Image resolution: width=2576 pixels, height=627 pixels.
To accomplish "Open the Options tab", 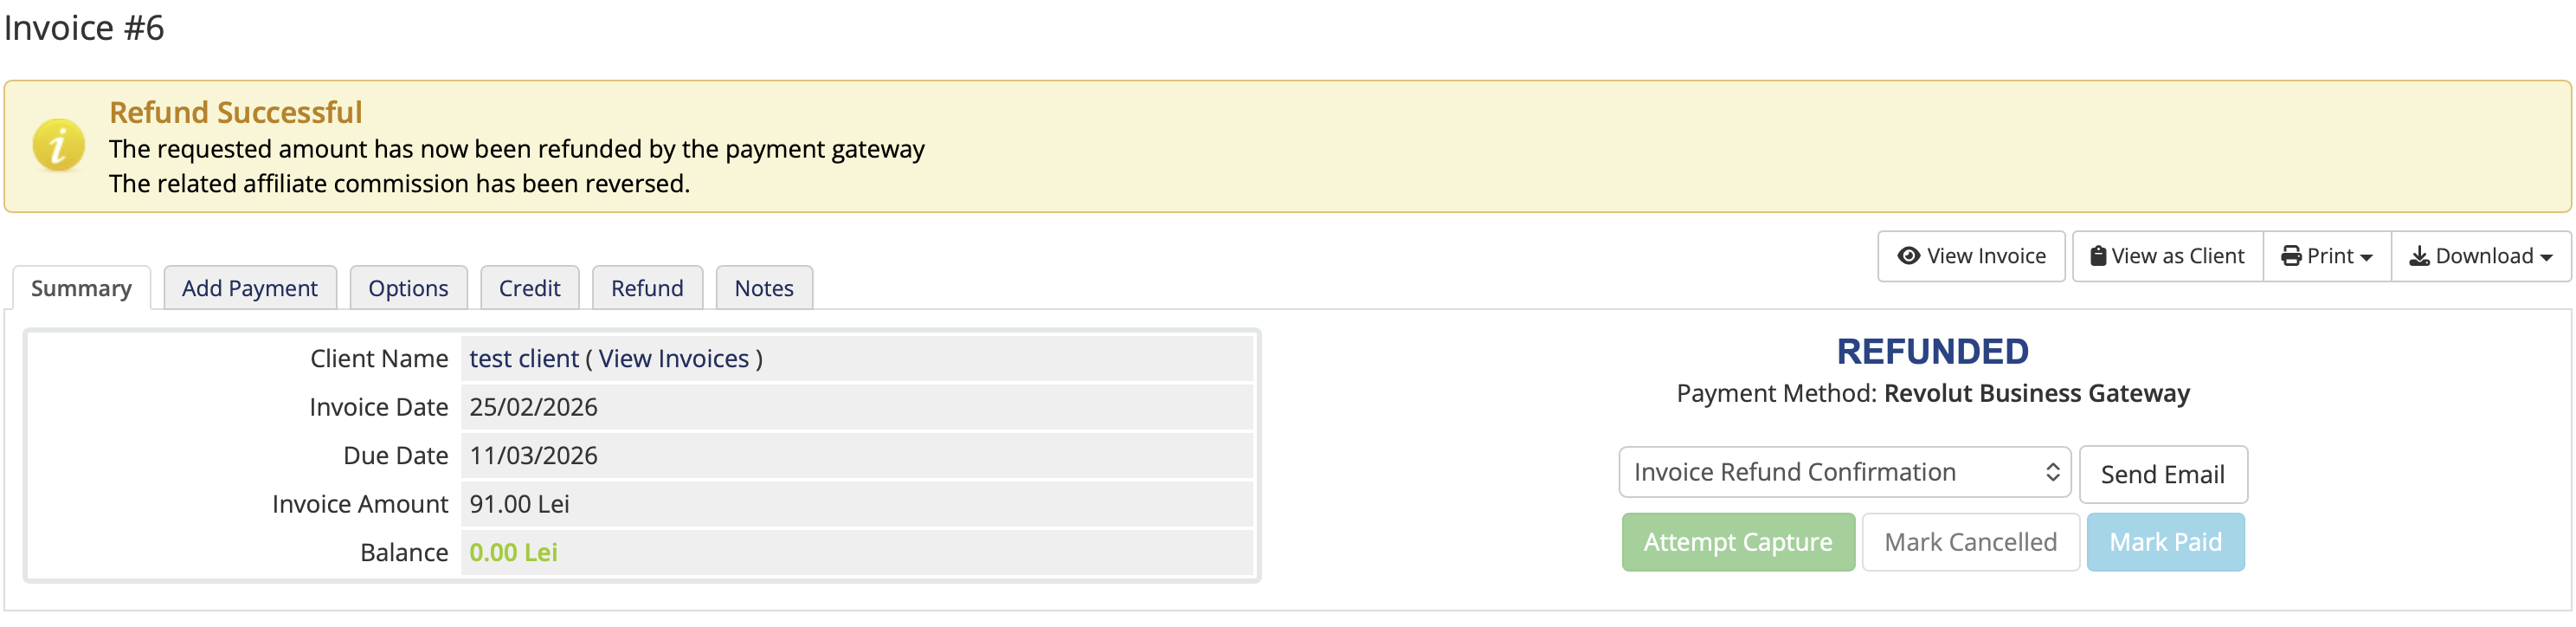I will (x=408, y=288).
